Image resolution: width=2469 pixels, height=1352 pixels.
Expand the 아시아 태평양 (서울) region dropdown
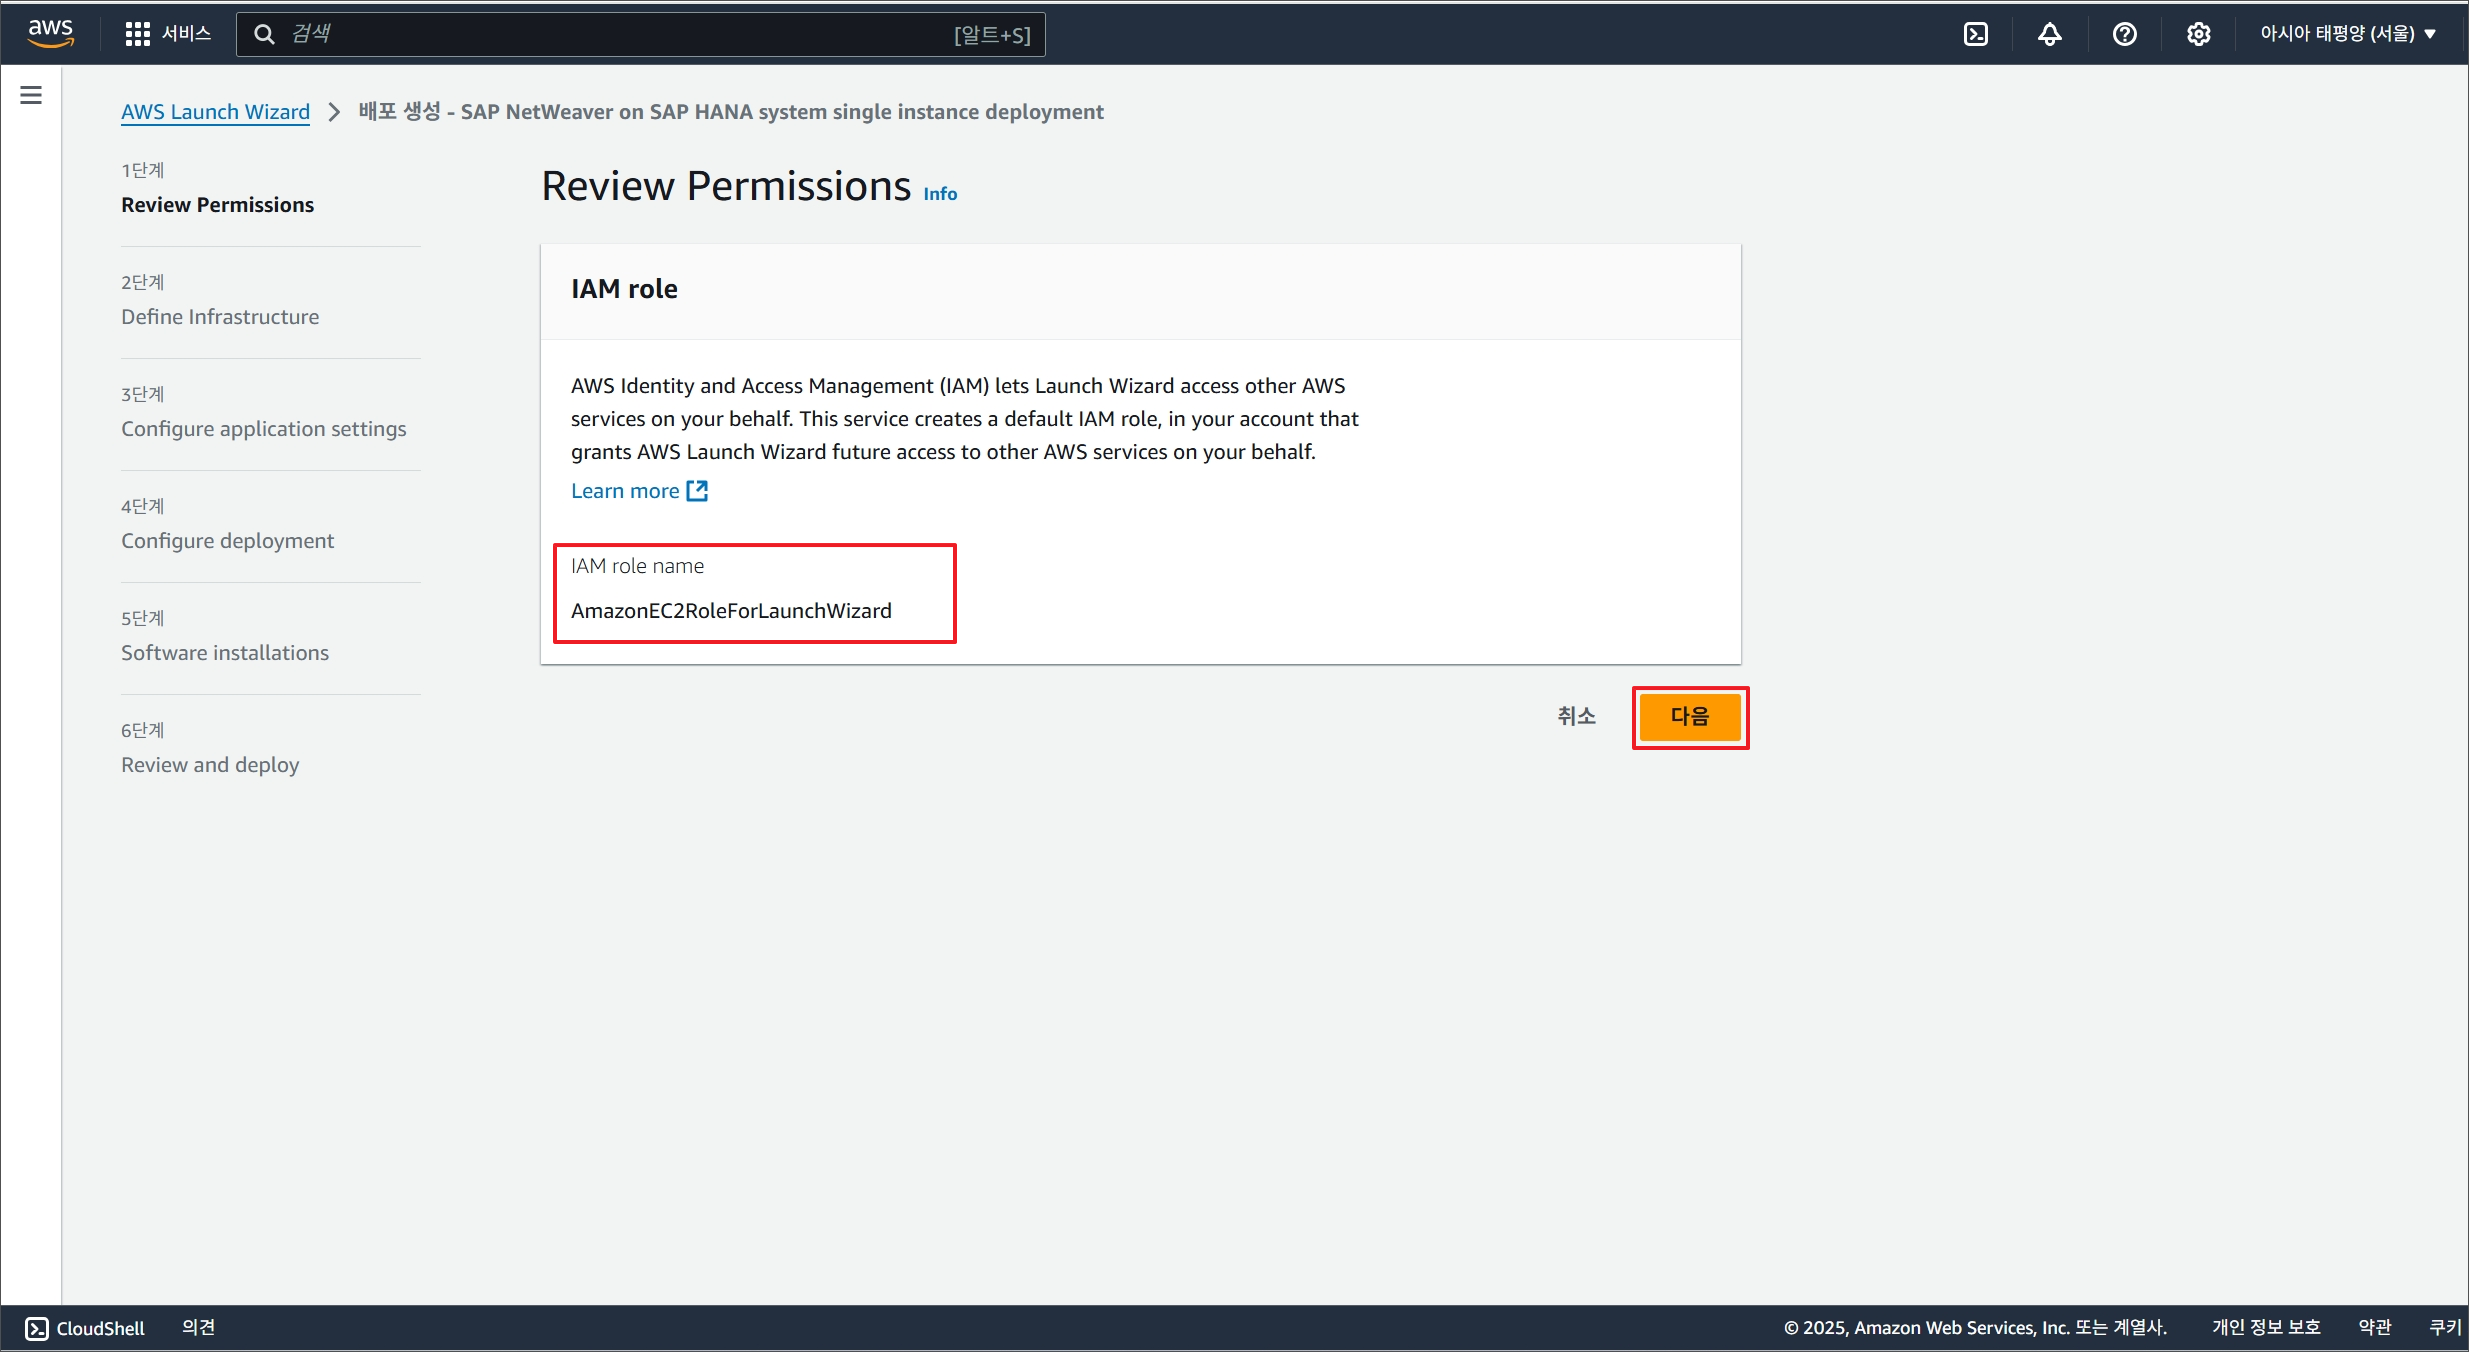(2347, 34)
